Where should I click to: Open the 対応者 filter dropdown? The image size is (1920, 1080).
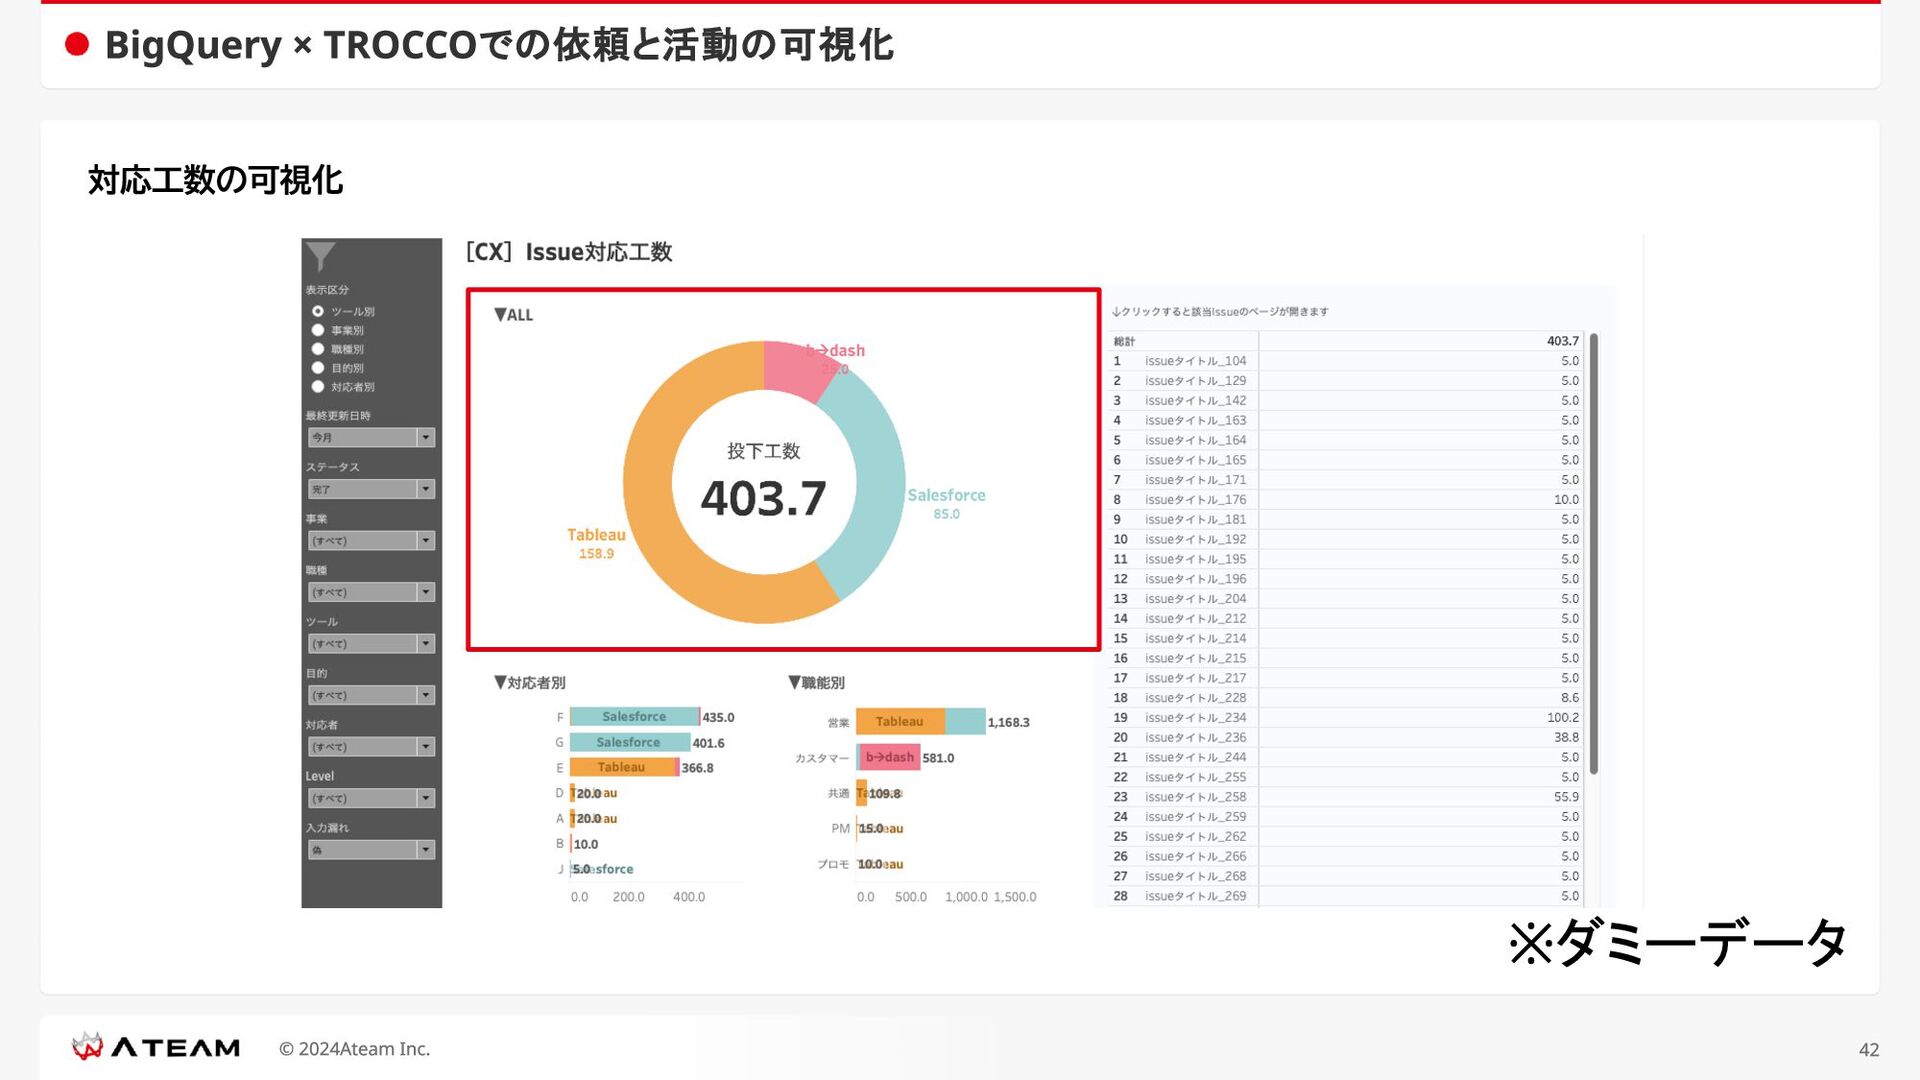[371, 747]
